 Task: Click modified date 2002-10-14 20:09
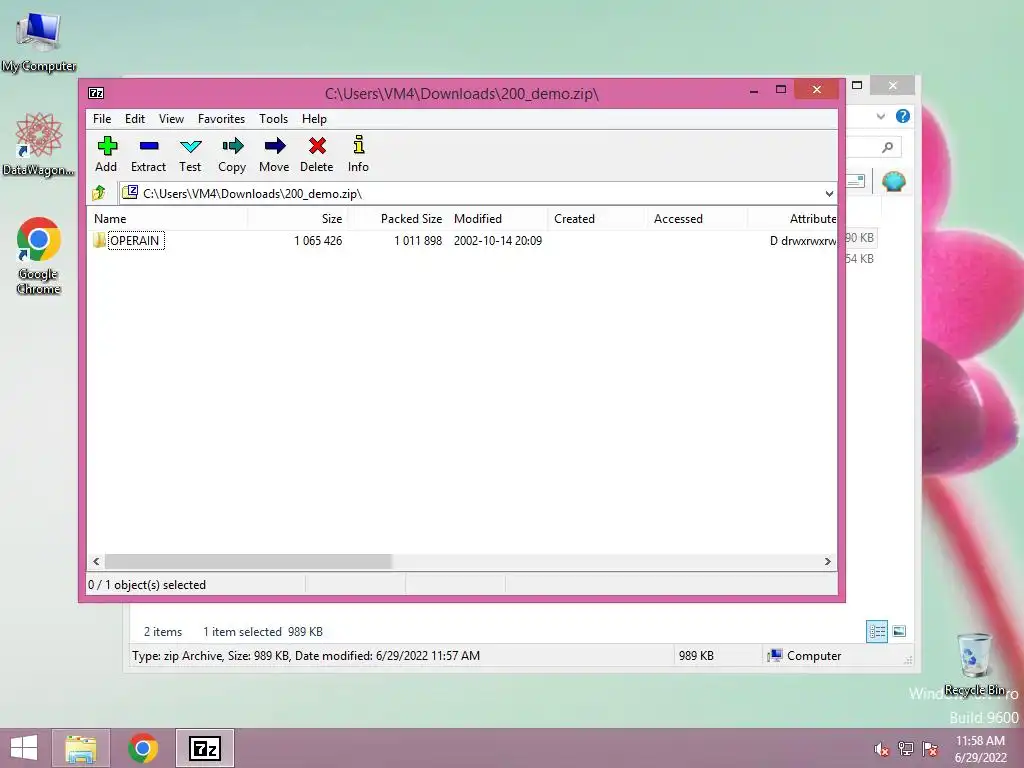tap(498, 240)
